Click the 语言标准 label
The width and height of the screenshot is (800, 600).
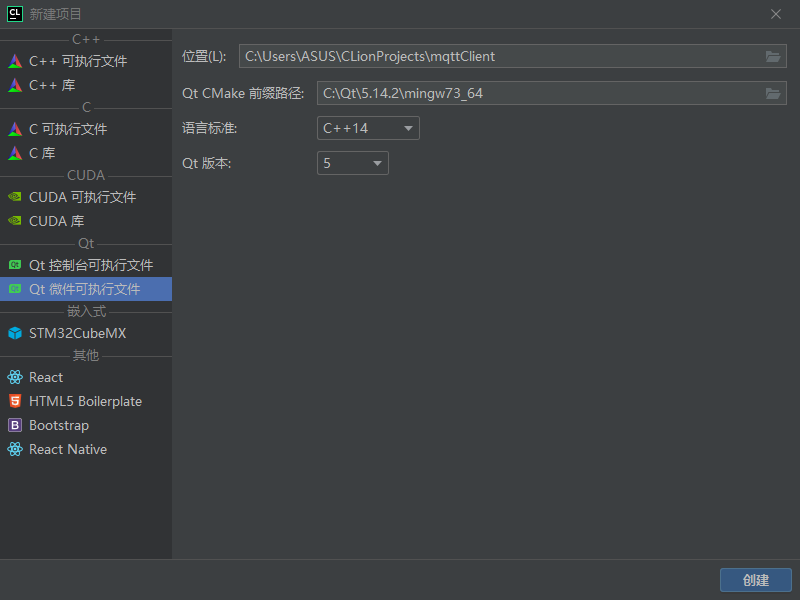click(x=210, y=128)
